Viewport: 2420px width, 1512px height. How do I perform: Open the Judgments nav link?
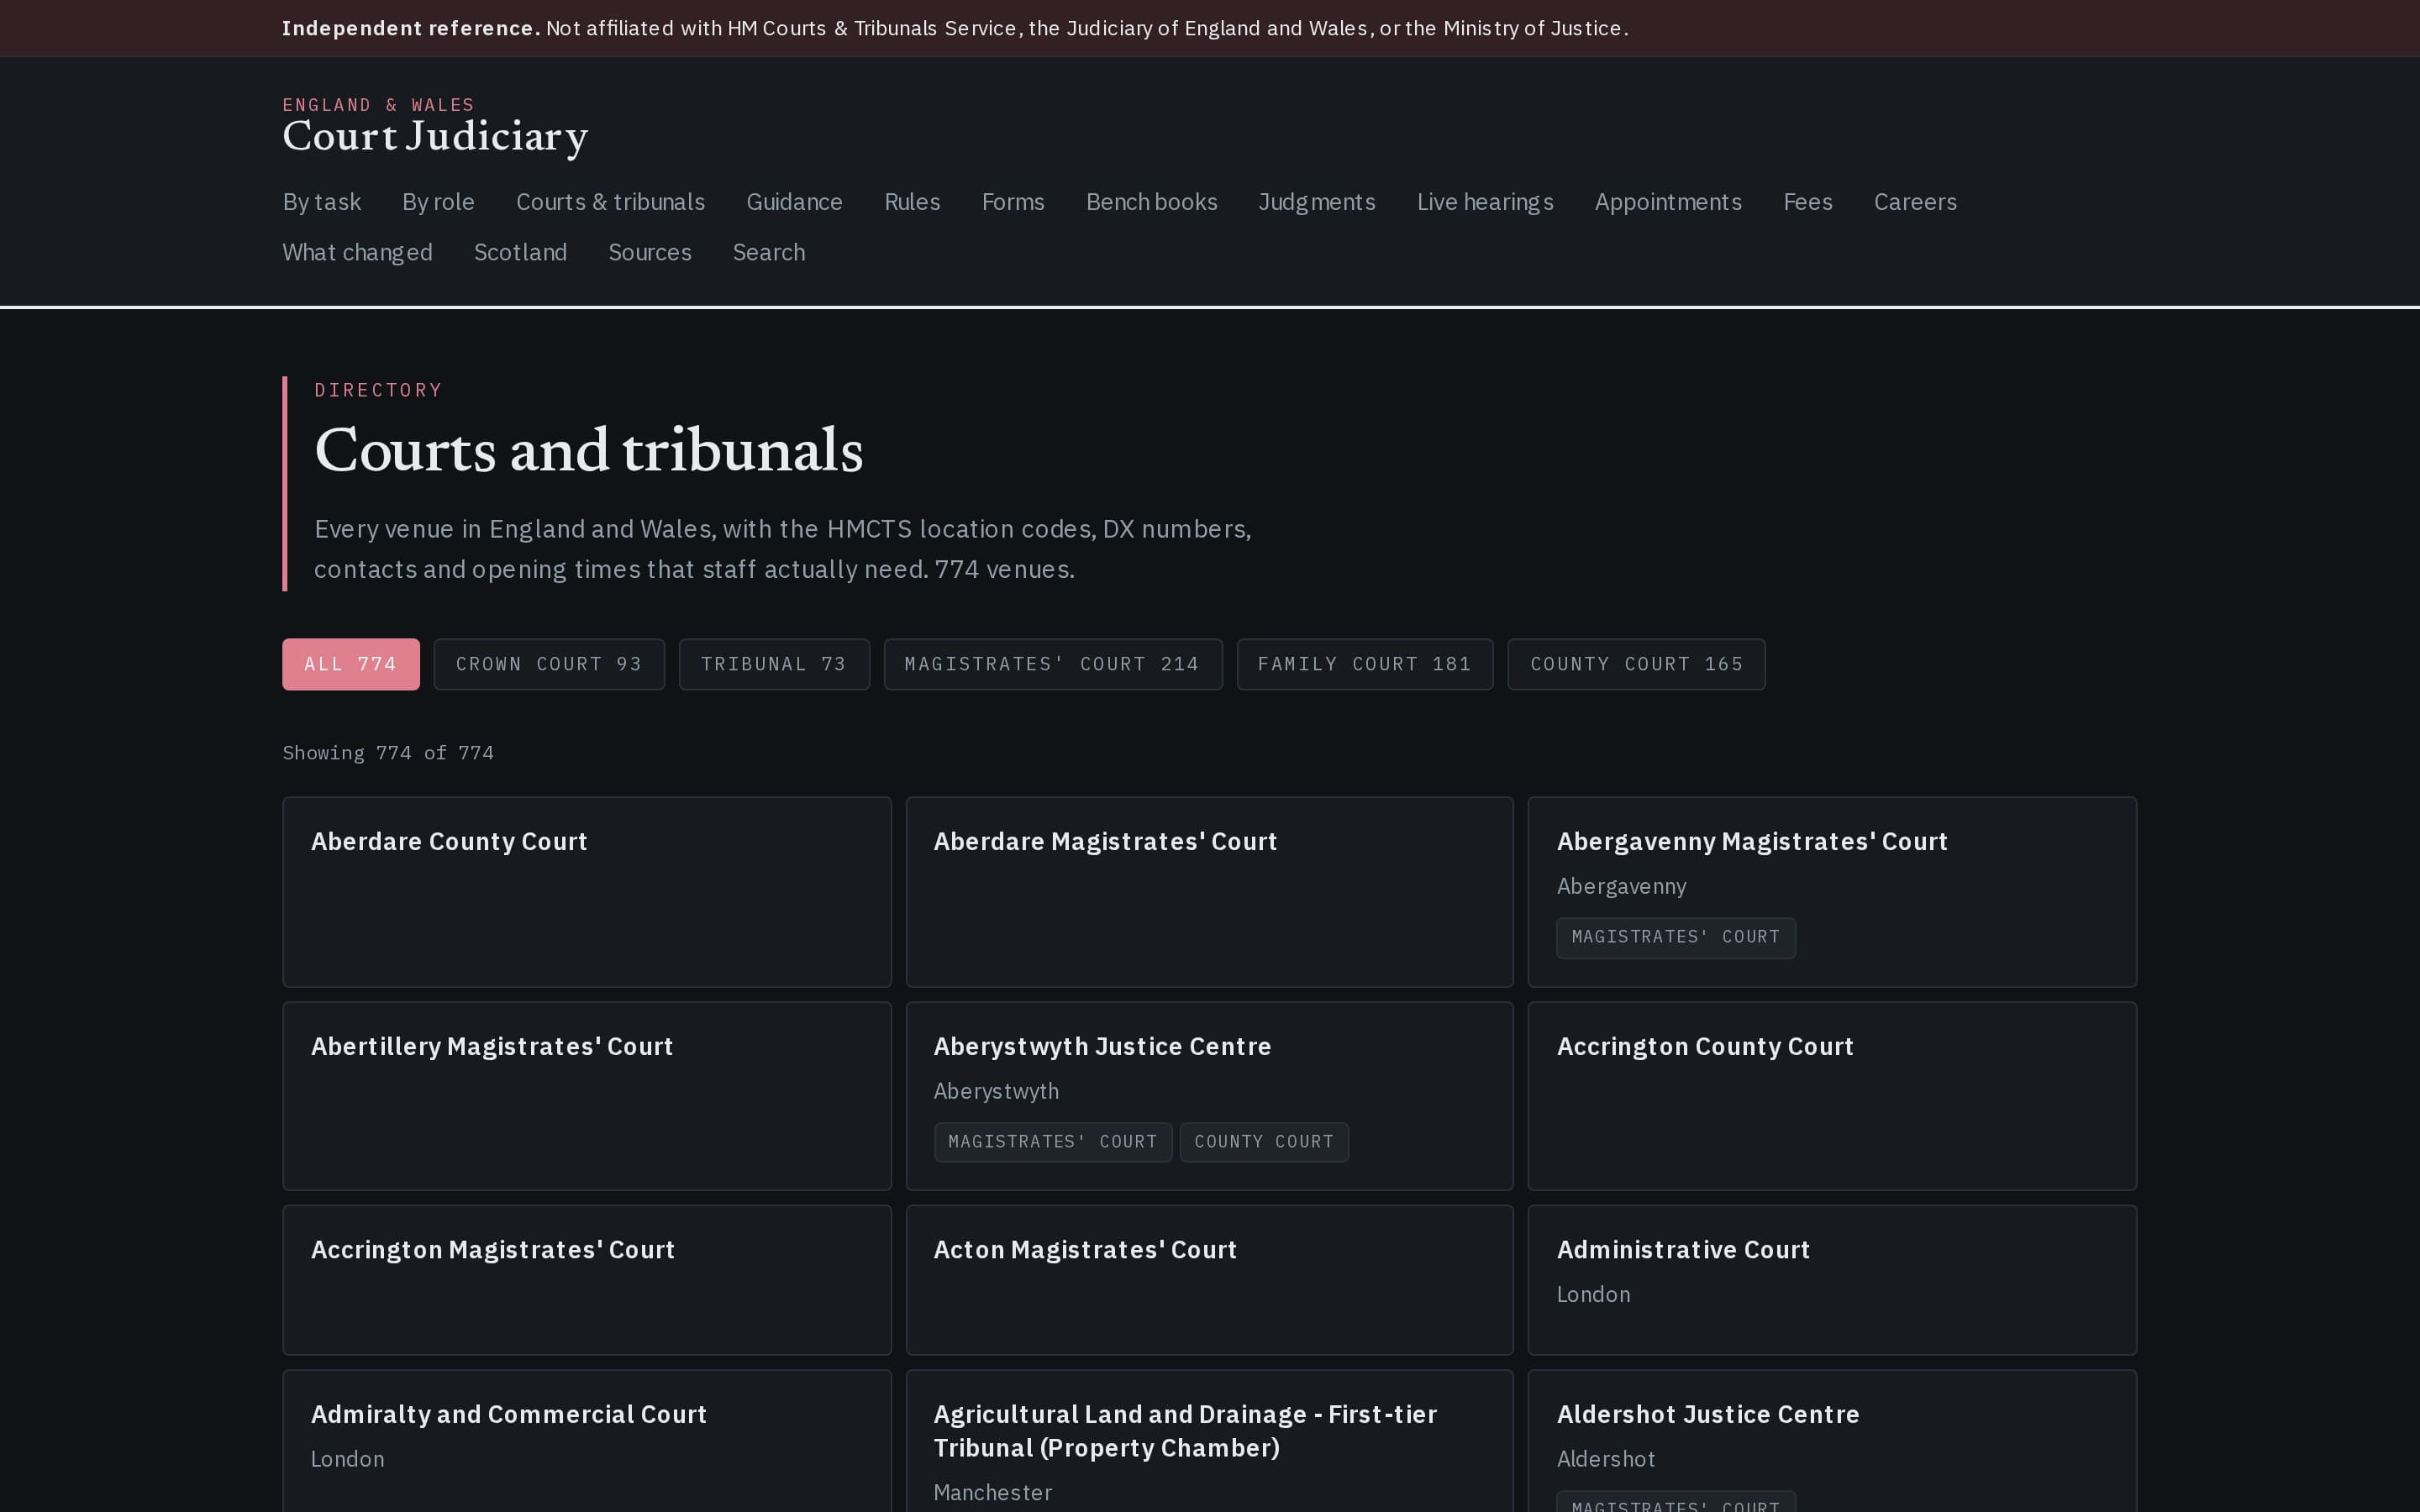(x=1317, y=202)
